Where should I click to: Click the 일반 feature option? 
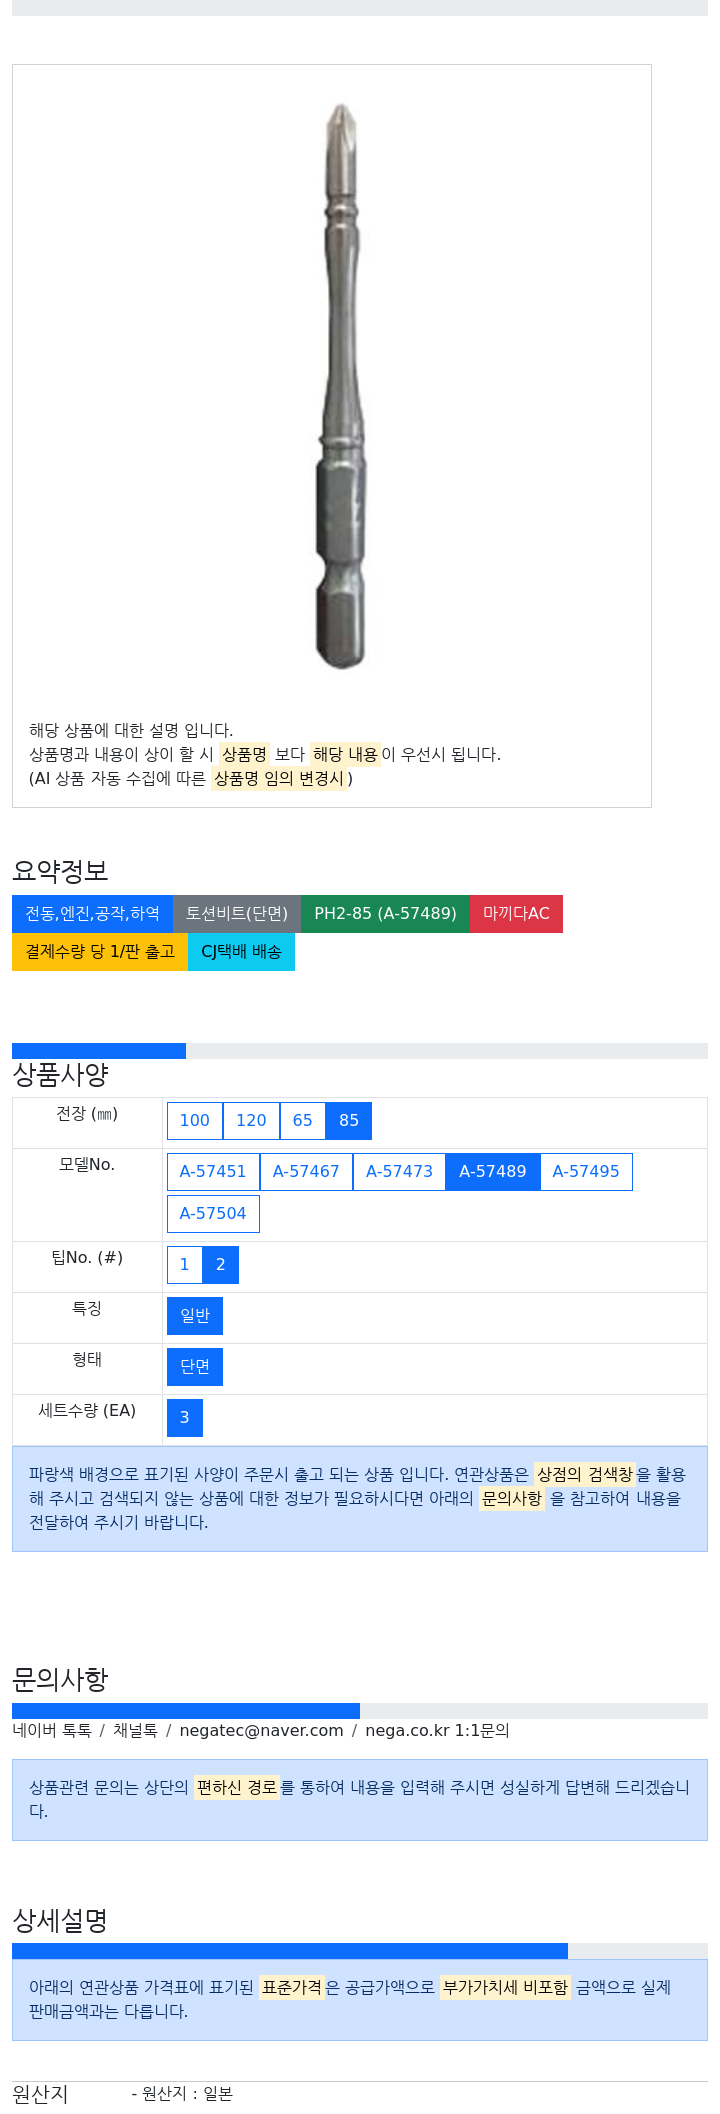pos(195,1316)
